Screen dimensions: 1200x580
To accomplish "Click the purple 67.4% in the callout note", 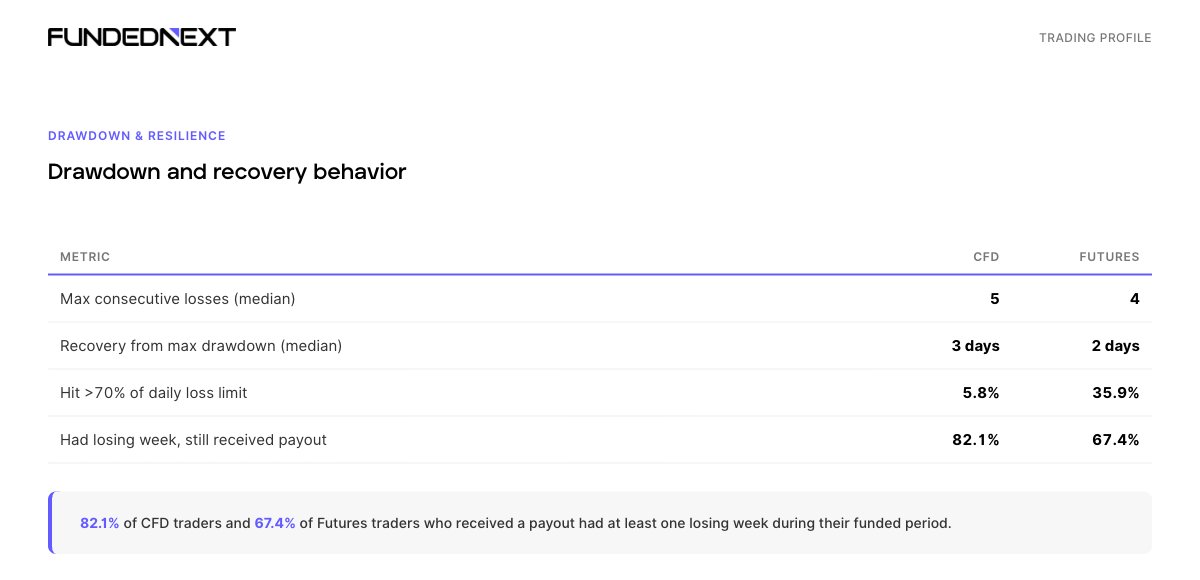I will (x=275, y=523).
